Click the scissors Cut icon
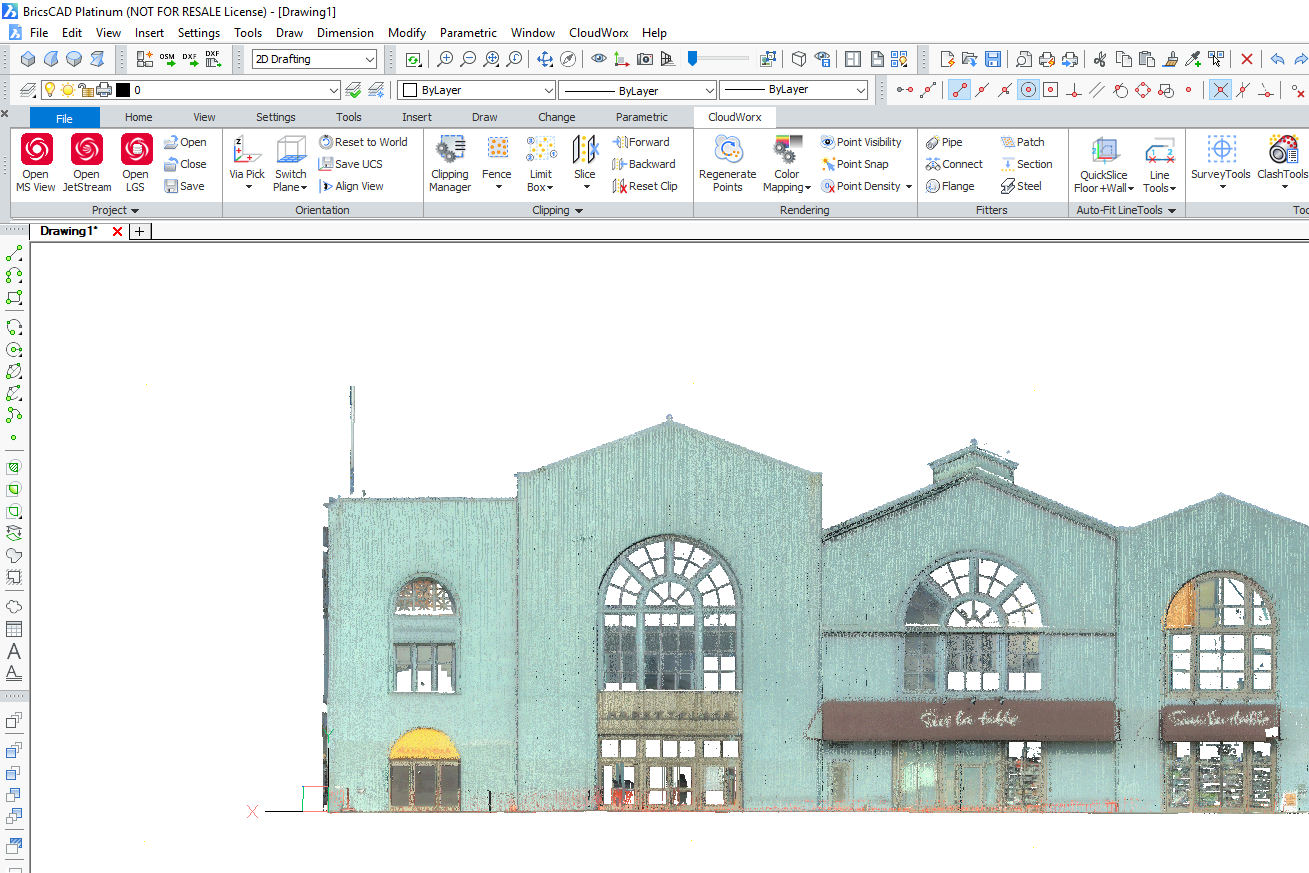Image resolution: width=1309 pixels, height=873 pixels. (1100, 59)
